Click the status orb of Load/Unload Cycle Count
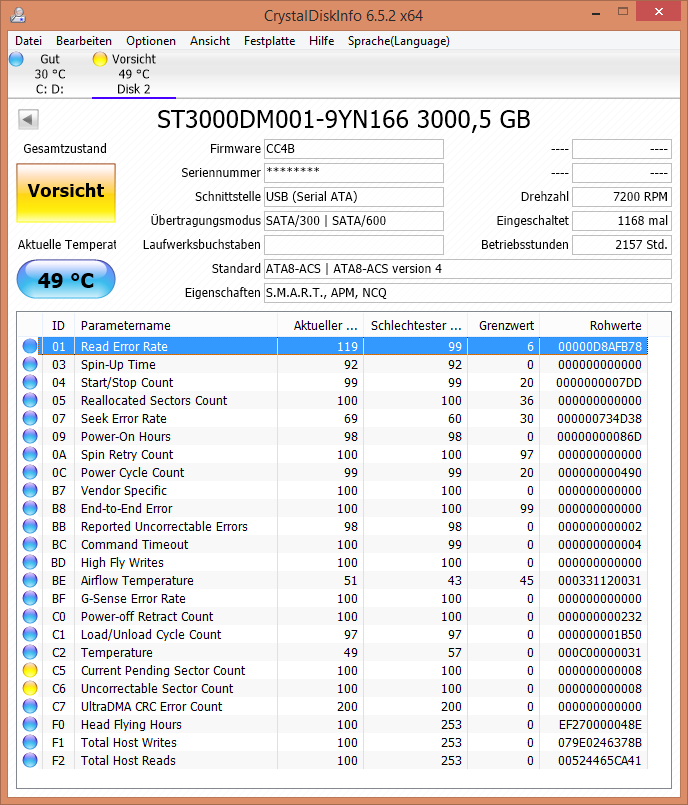 click(x=30, y=634)
